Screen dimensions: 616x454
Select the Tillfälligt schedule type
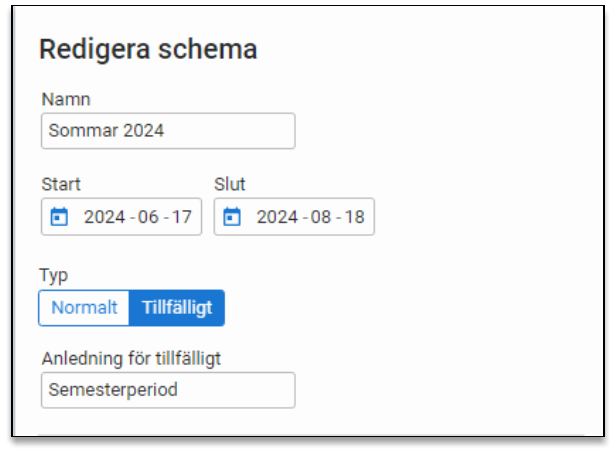tap(177, 308)
